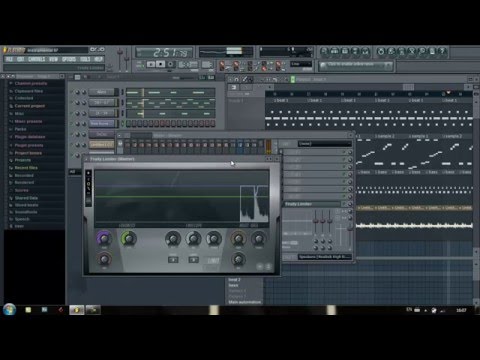Open the TOOLS menu
480x360 pixels.
coord(85,59)
